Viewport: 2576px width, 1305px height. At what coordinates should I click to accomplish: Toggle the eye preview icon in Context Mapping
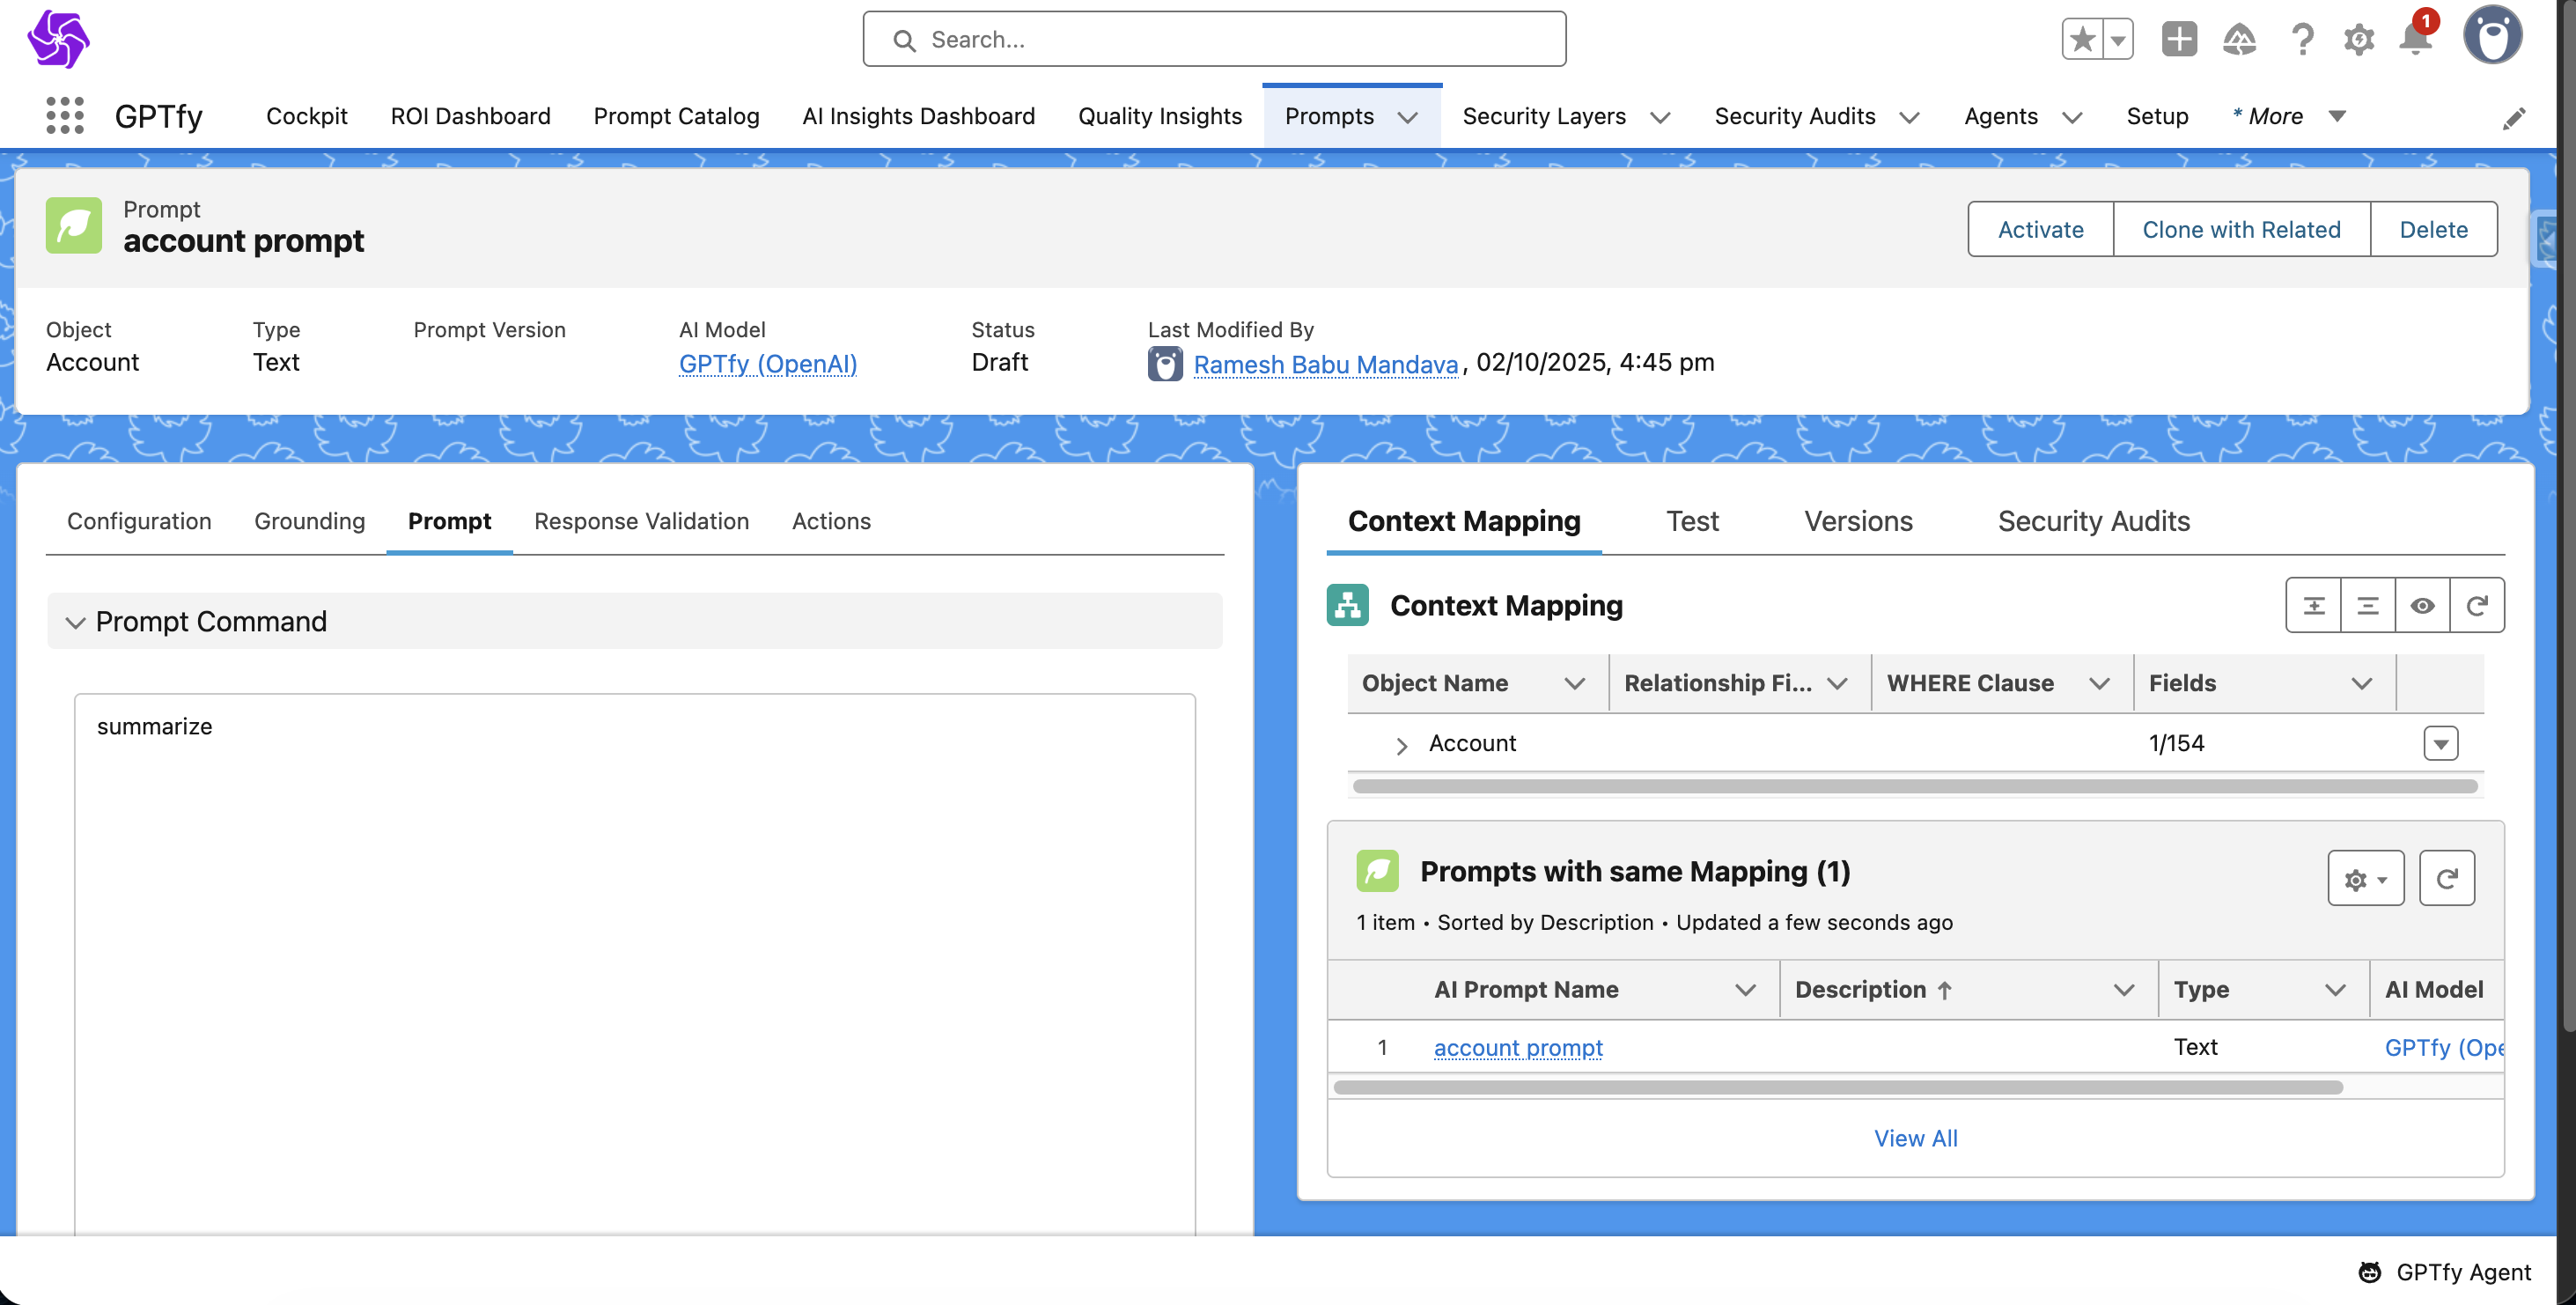coord(2422,606)
